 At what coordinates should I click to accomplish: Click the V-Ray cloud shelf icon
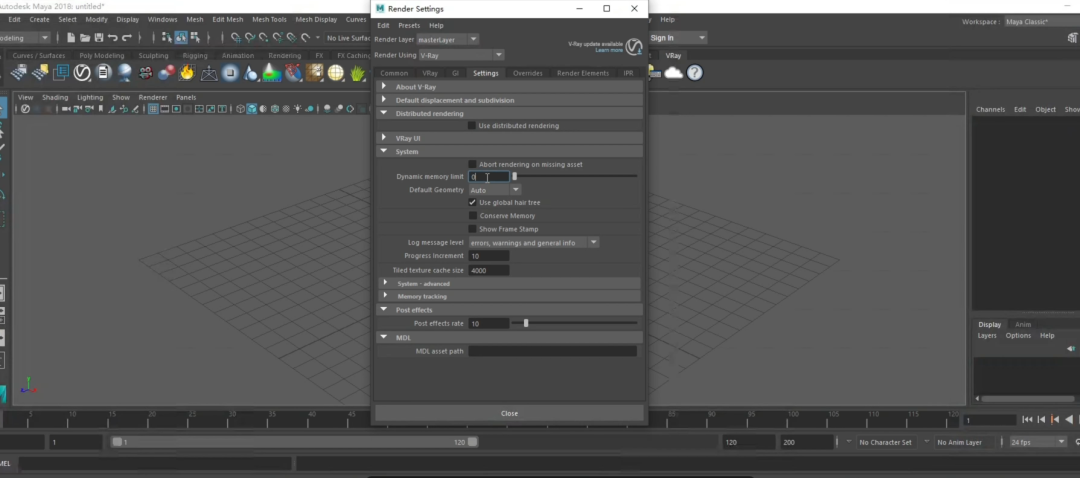[x=674, y=72]
